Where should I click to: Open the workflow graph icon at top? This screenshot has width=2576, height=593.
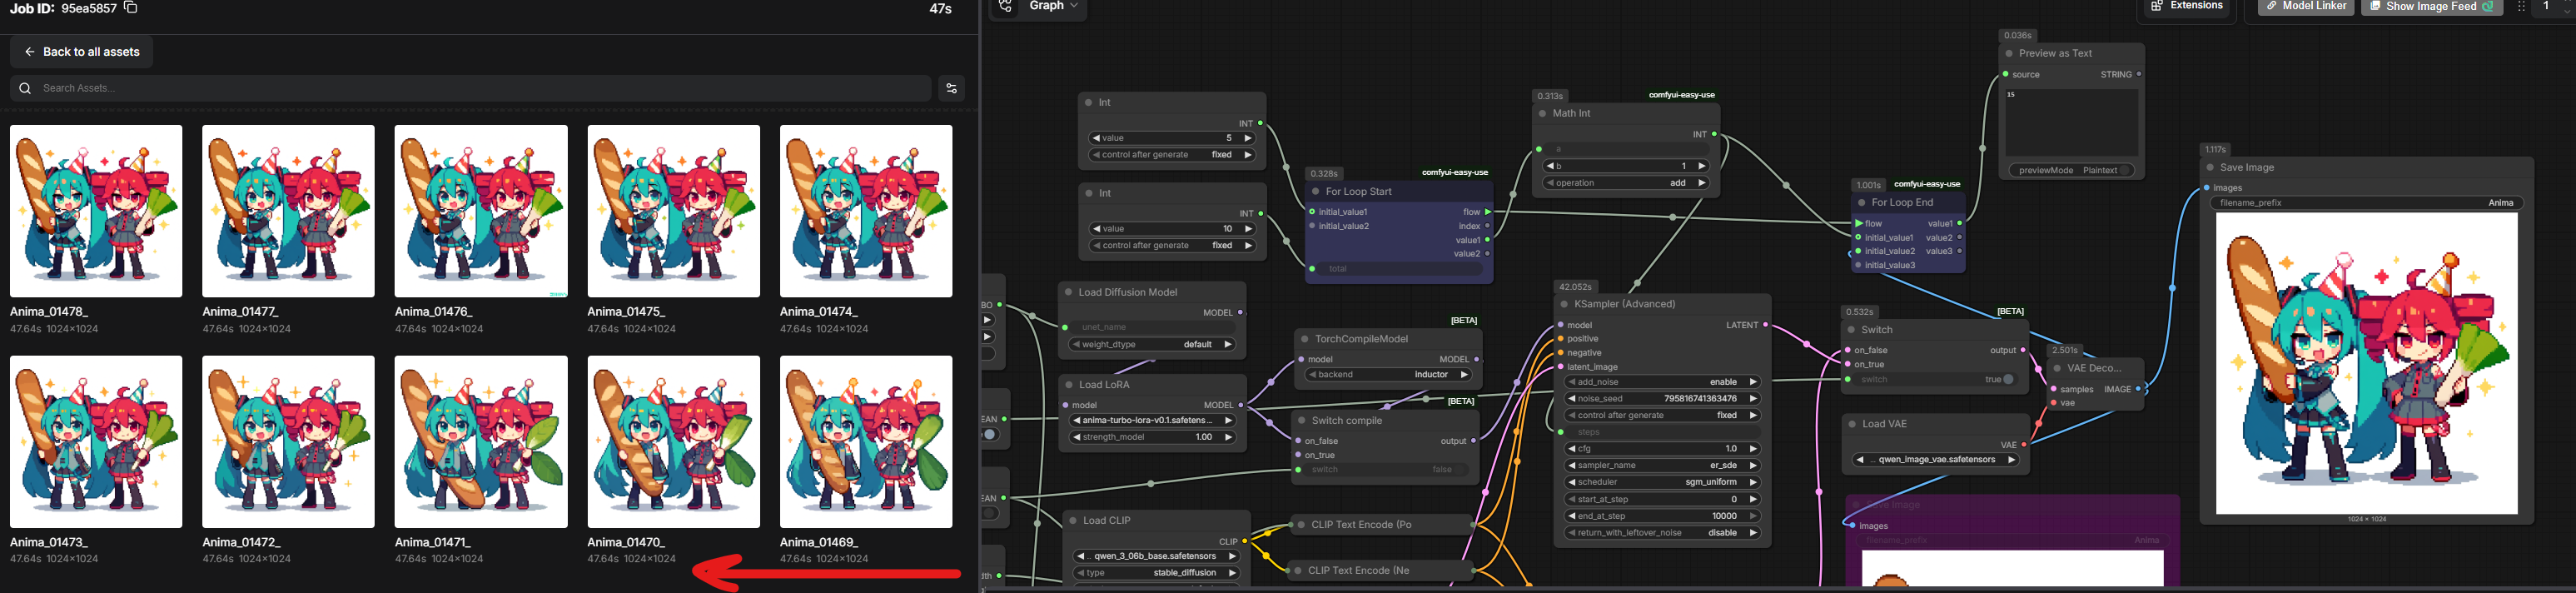pyautogui.click(x=1006, y=6)
